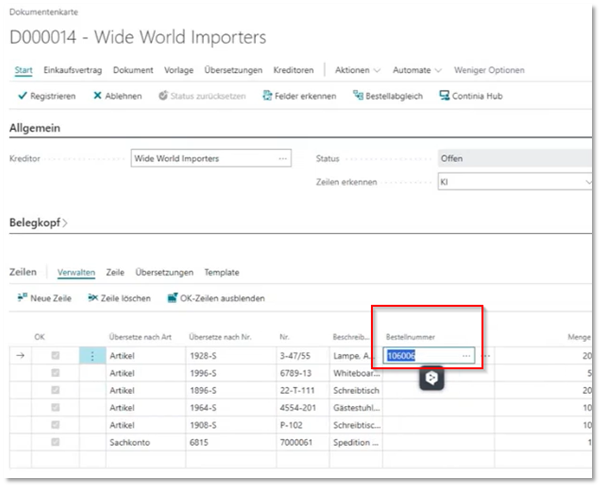Open the Aktionen dropdown menu
This screenshot has height=488, width=602.
click(357, 70)
